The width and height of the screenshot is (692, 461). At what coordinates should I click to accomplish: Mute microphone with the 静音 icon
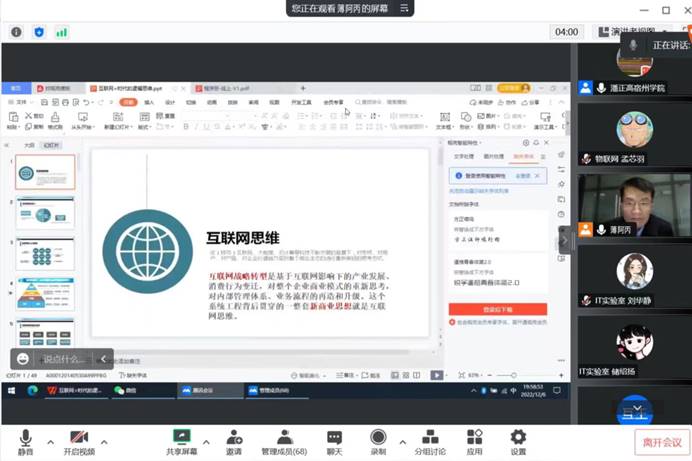click(25, 439)
